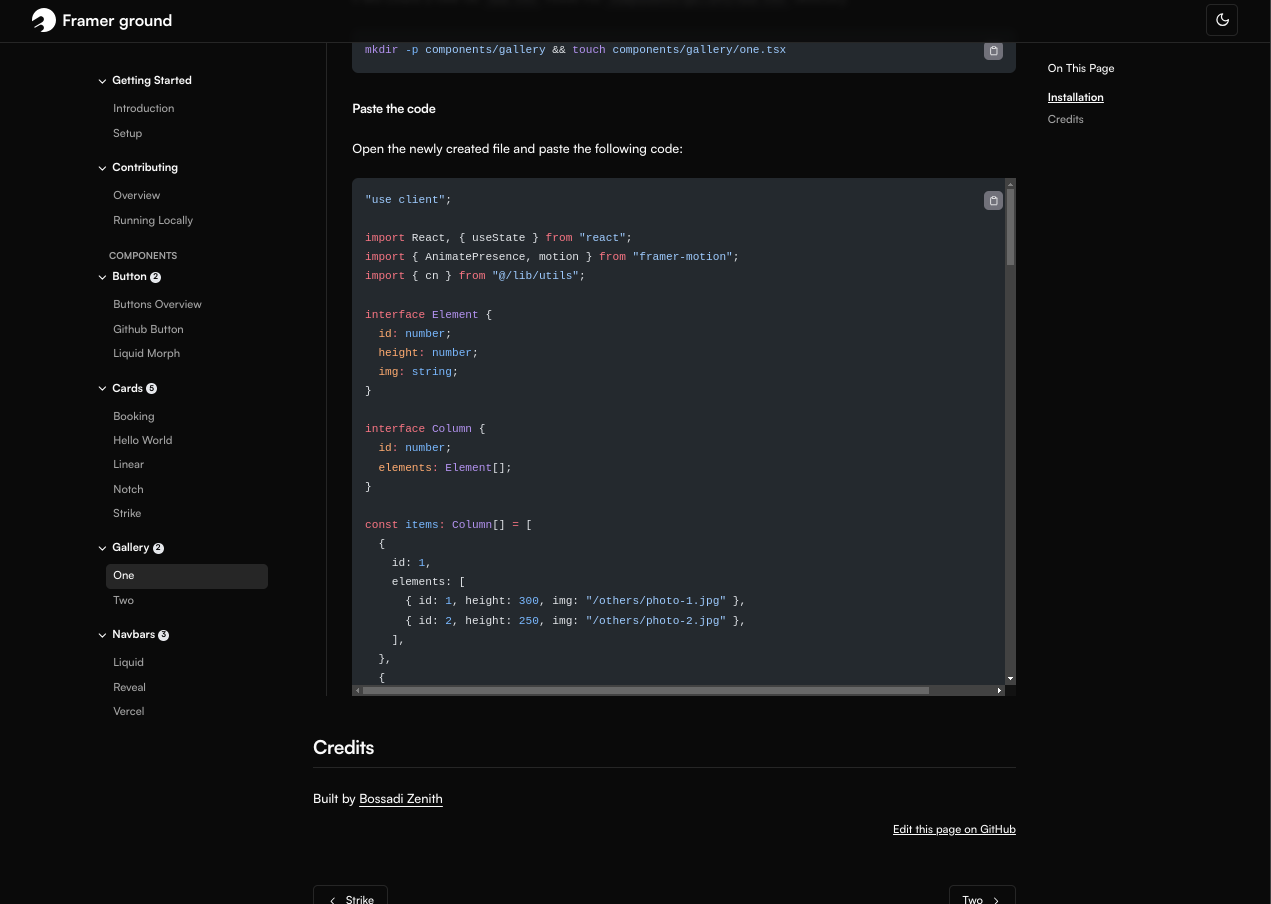Open Buttons Overview in the sidebar
Screen dimensions: 1271x904
(x=157, y=305)
